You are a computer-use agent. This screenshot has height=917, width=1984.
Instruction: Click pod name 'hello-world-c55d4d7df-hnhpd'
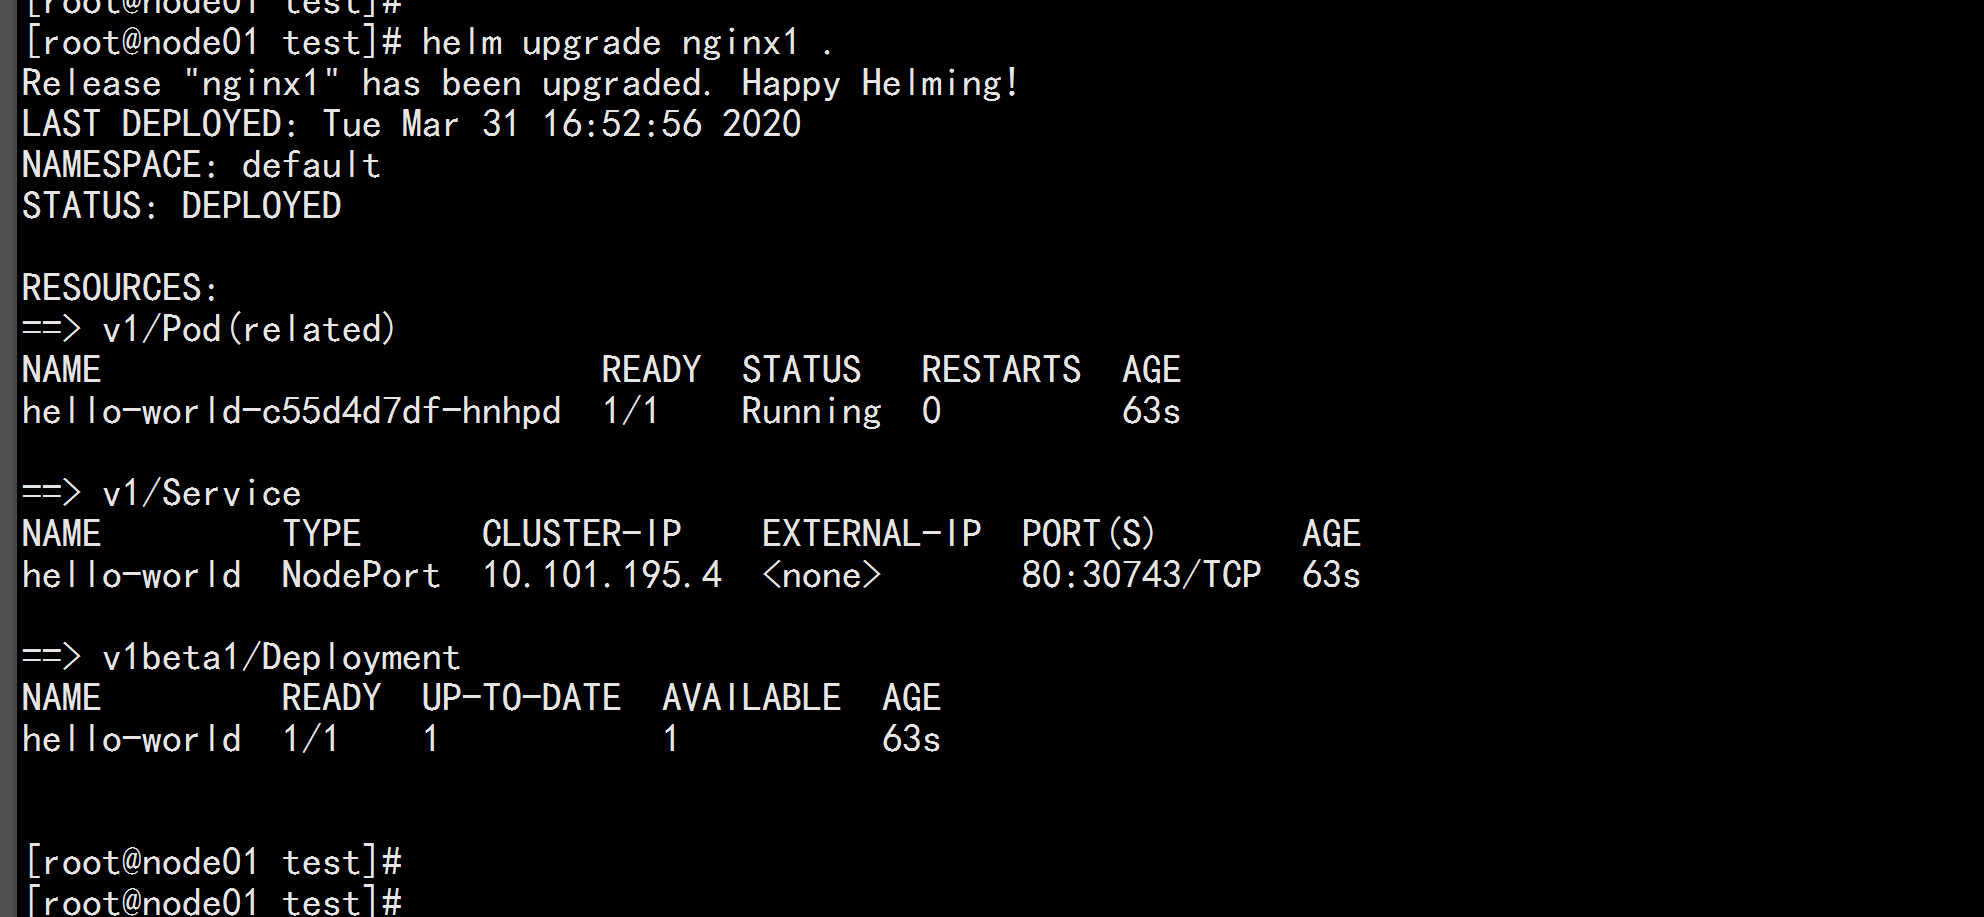pyautogui.click(x=291, y=411)
